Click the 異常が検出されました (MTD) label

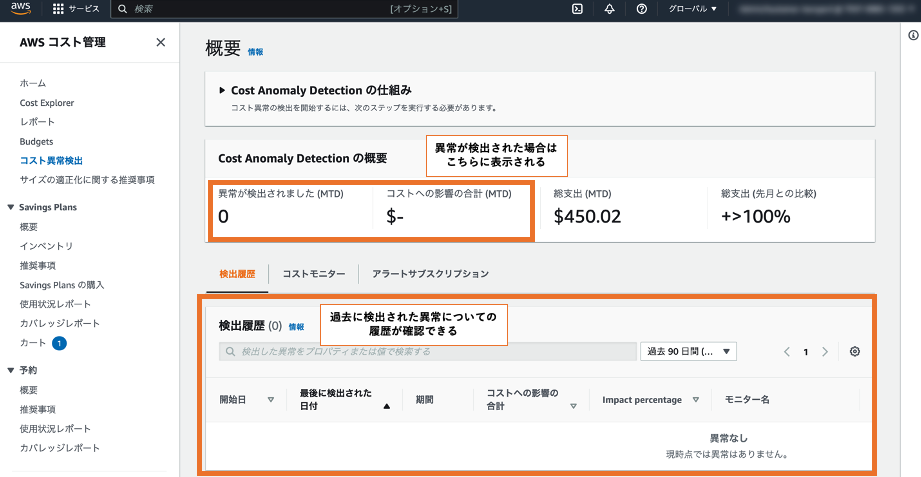coord(281,194)
